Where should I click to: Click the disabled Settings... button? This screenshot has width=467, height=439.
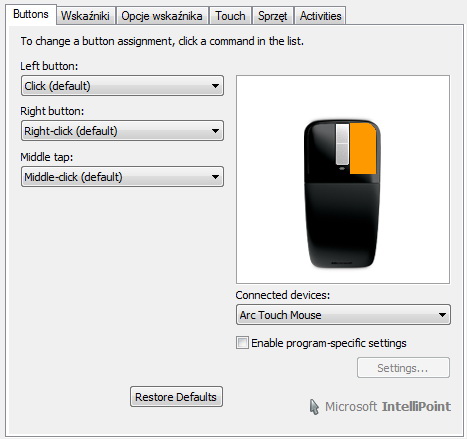pyautogui.click(x=403, y=368)
